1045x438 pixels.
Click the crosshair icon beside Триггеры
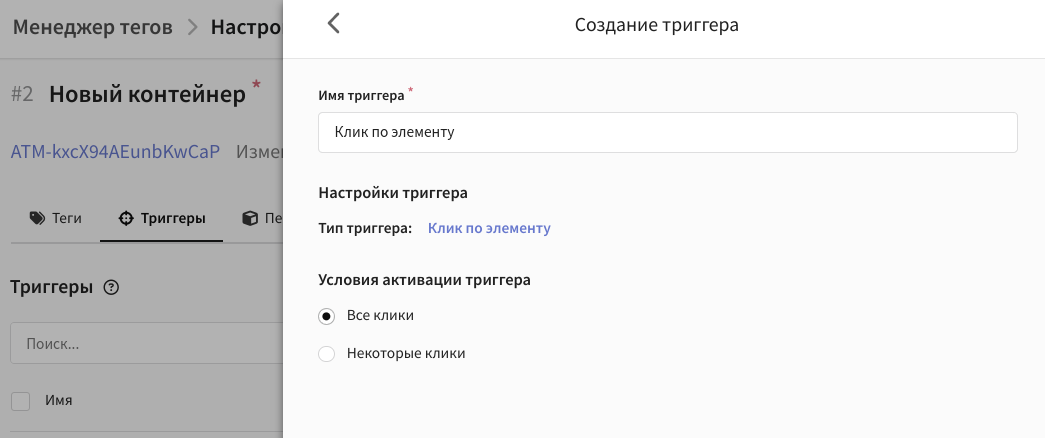(x=125, y=218)
